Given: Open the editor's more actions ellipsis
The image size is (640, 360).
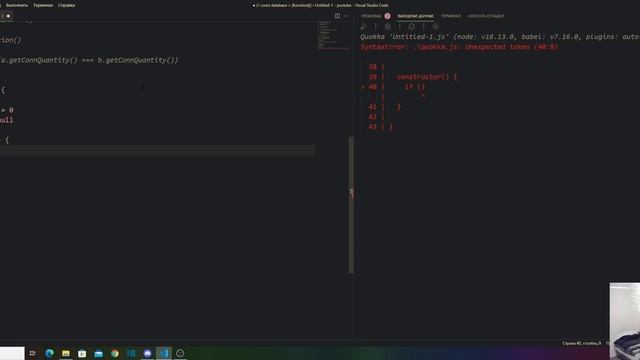Looking at the screenshot, I should (x=346, y=16).
